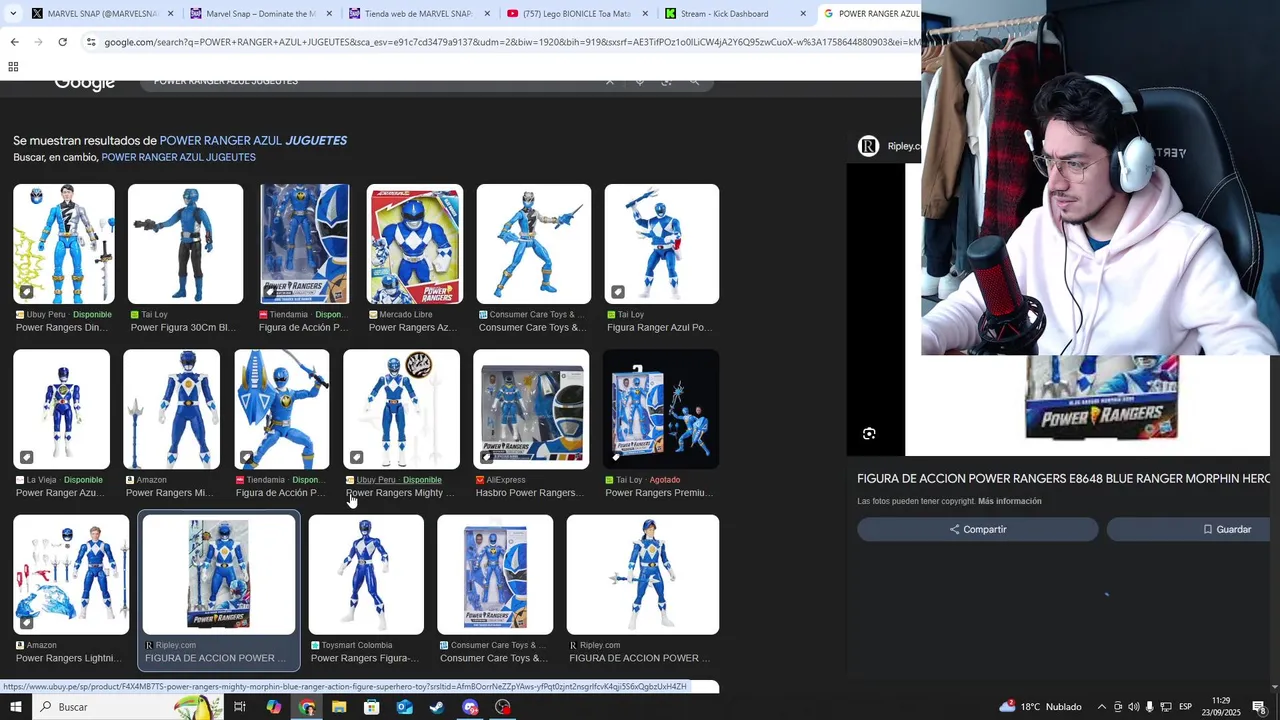Open site information icon in address bar
Screen dimensions: 1280x720
91,42
